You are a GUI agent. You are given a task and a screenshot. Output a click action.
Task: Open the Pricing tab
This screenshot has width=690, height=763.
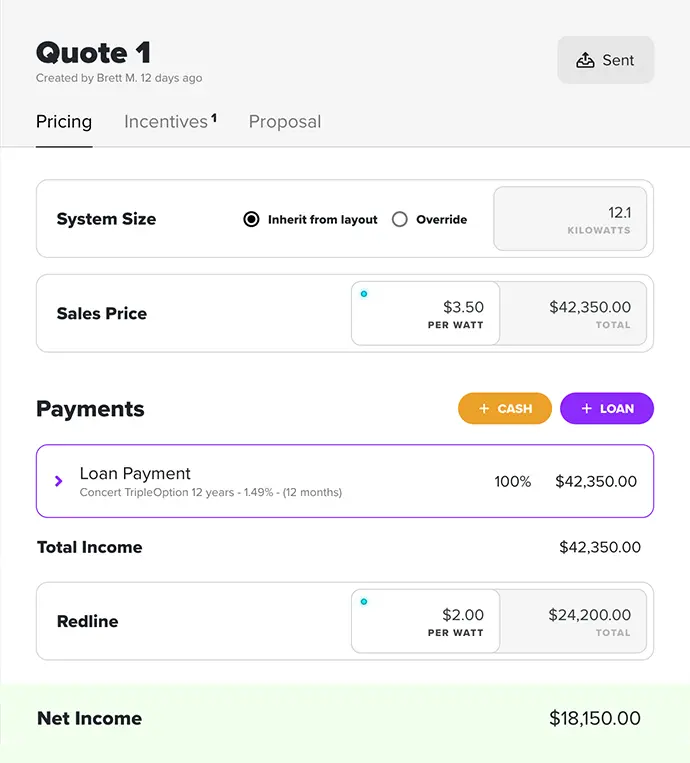[64, 122]
